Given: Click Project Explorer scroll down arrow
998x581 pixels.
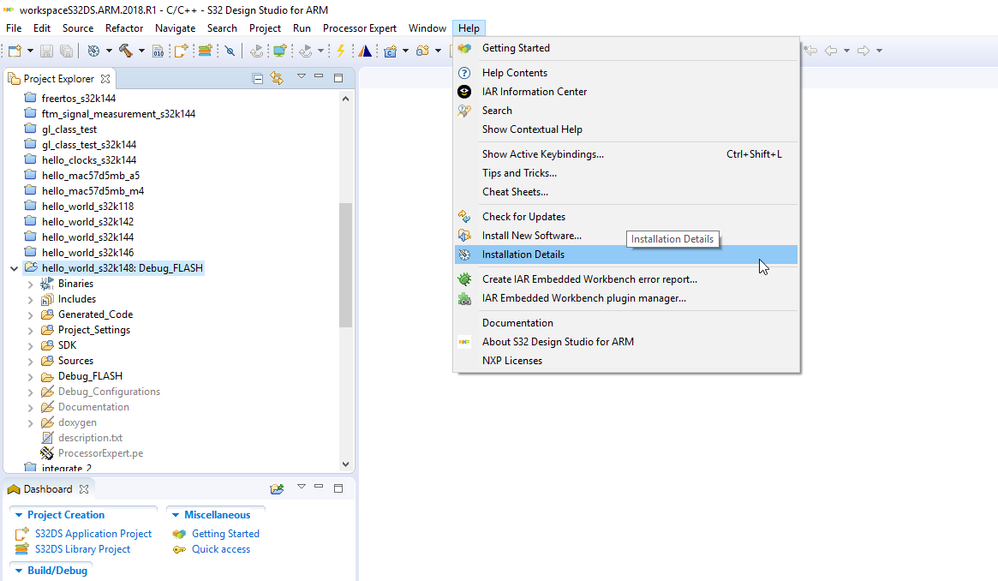Looking at the screenshot, I should (346, 465).
